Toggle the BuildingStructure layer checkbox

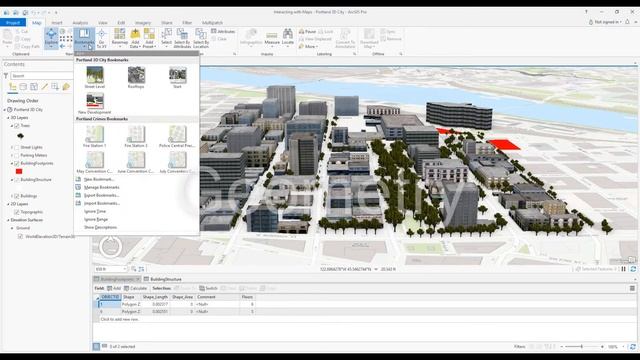(17, 180)
